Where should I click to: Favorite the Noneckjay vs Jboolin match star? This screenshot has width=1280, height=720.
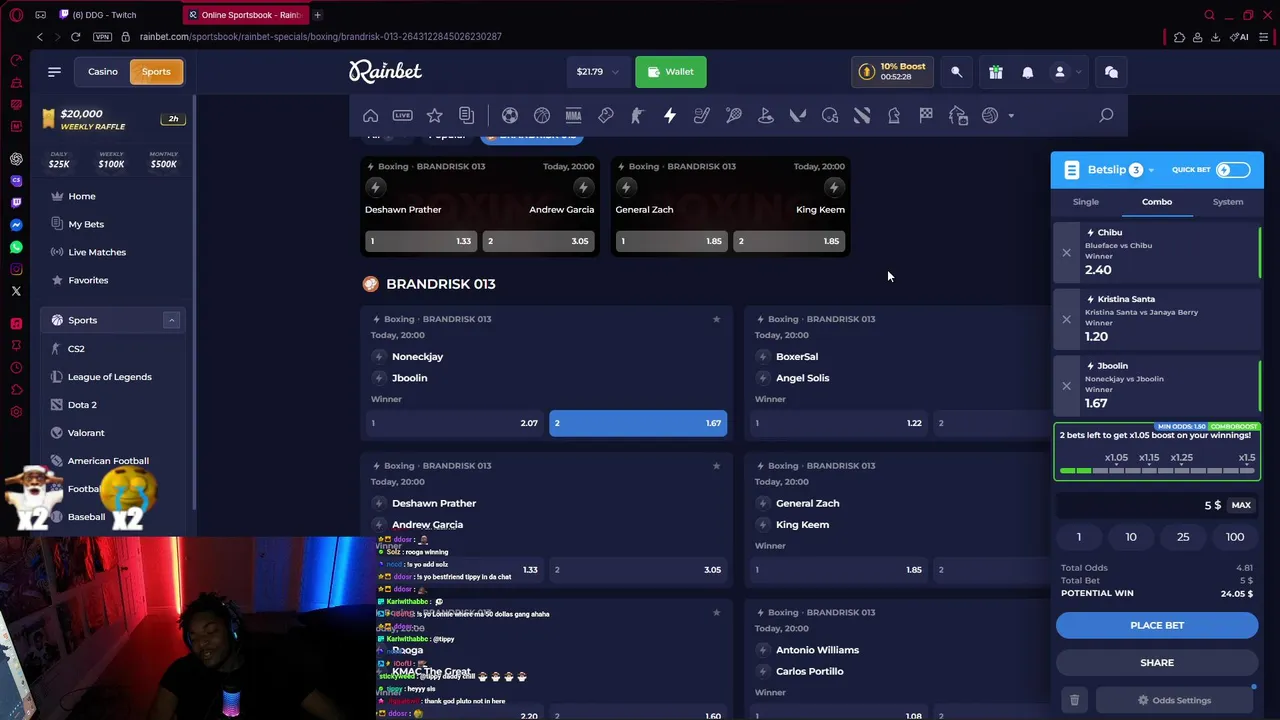tap(716, 319)
